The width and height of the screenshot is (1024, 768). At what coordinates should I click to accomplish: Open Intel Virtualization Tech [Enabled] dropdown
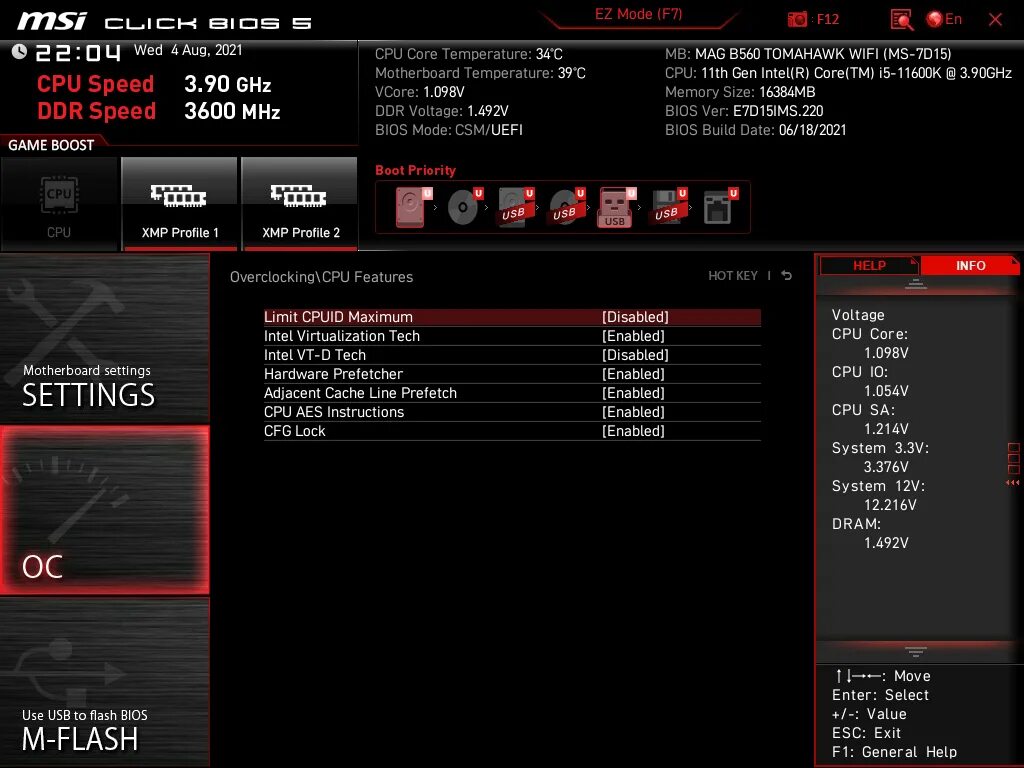pyautogui.click(x=633, y=336)
